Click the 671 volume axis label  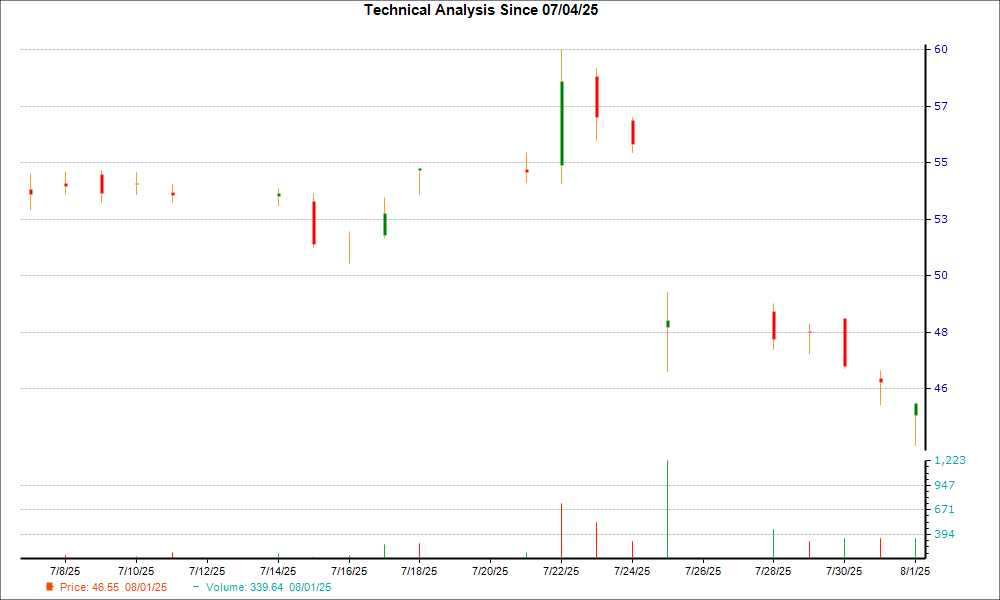click(x=945, y=509)
